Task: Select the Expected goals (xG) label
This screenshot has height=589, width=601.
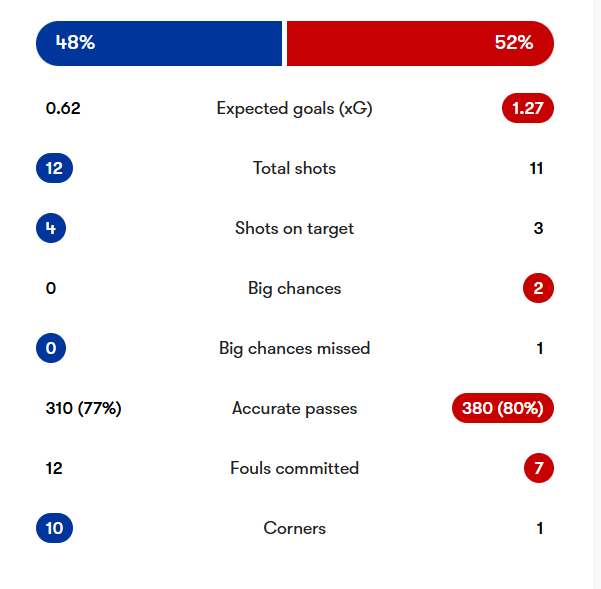Action: (294, 108)
